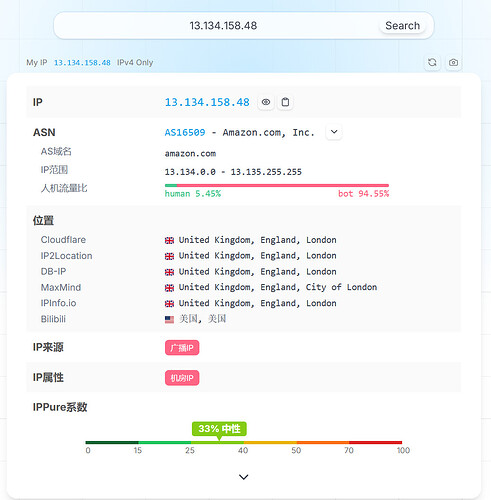Click 'human 5.45%' label
The image size is (491, 500).
point(193,194)
